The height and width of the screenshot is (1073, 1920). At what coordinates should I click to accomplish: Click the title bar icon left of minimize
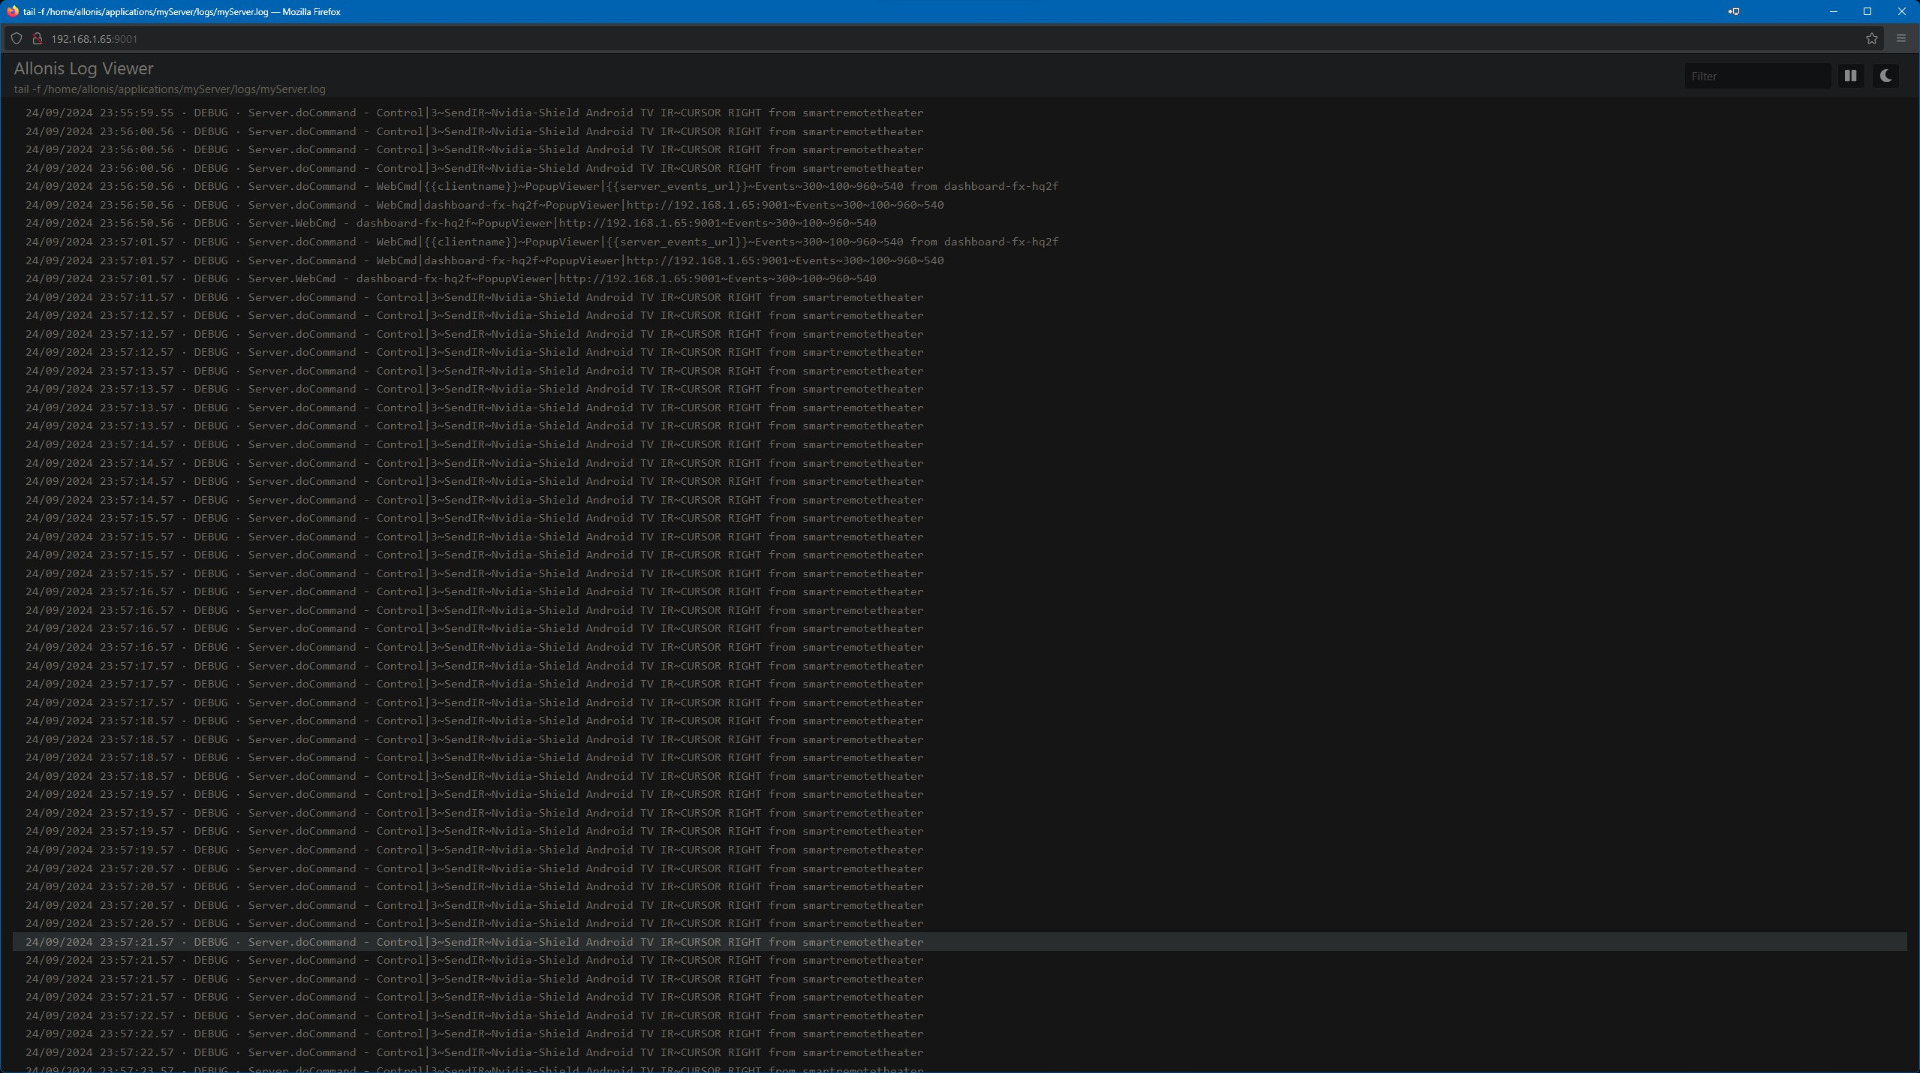click(x=1733, y=12)
